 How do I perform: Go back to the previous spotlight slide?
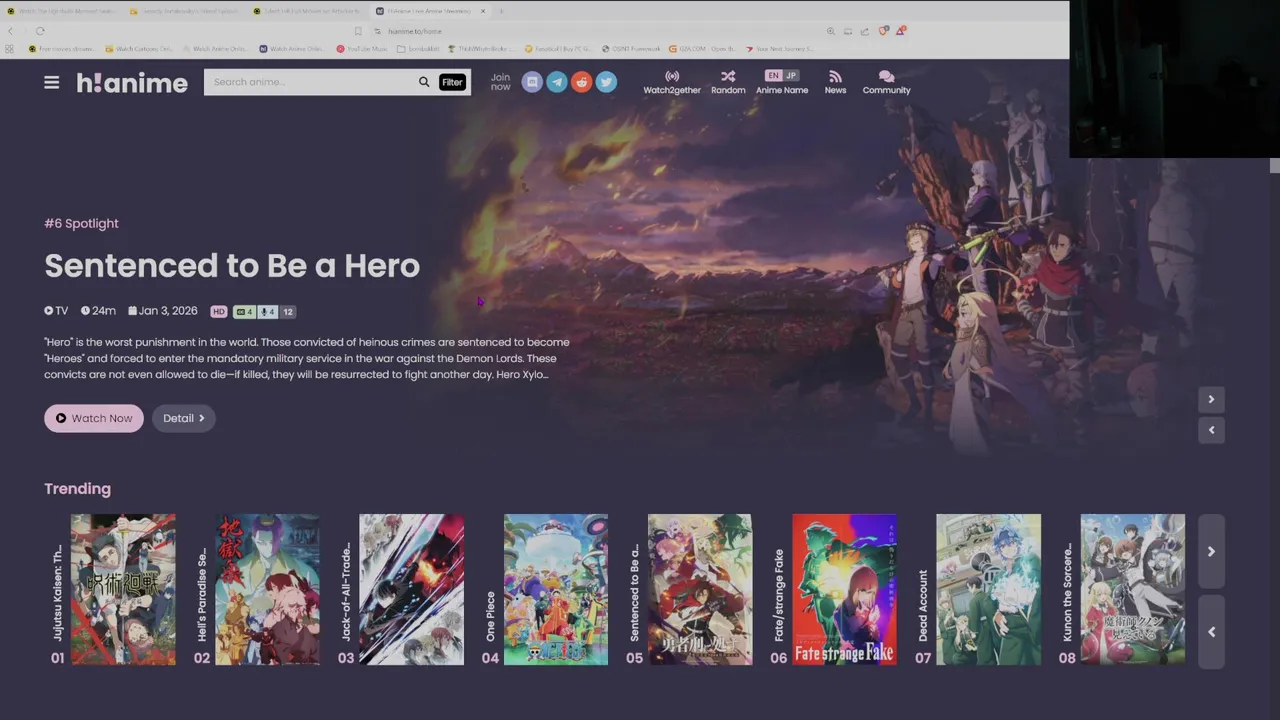[1211, 430]
